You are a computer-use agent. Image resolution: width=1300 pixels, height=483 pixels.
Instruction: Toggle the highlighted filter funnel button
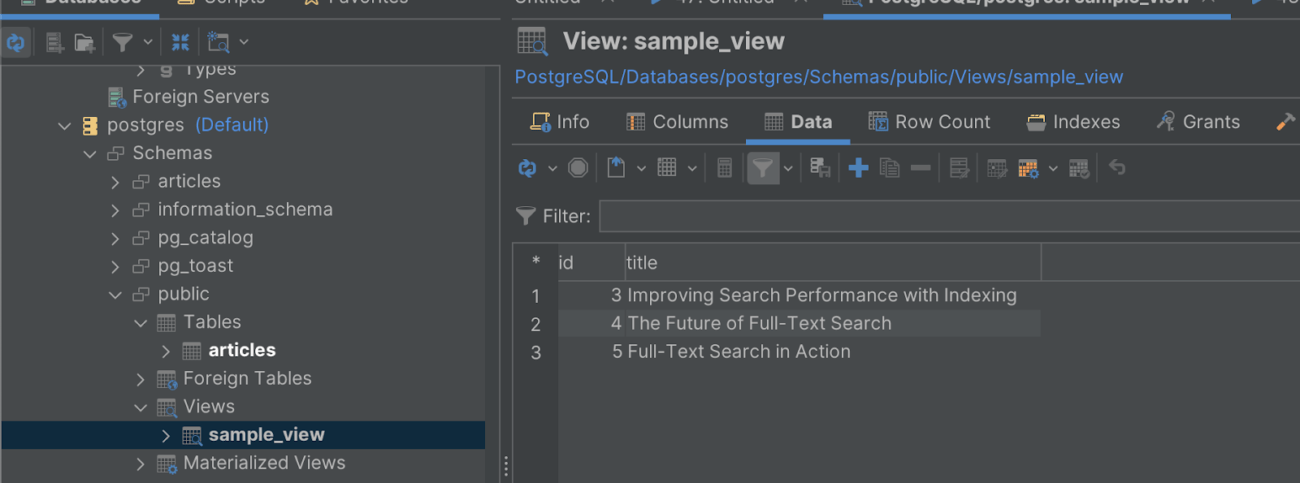coord(762,168)
